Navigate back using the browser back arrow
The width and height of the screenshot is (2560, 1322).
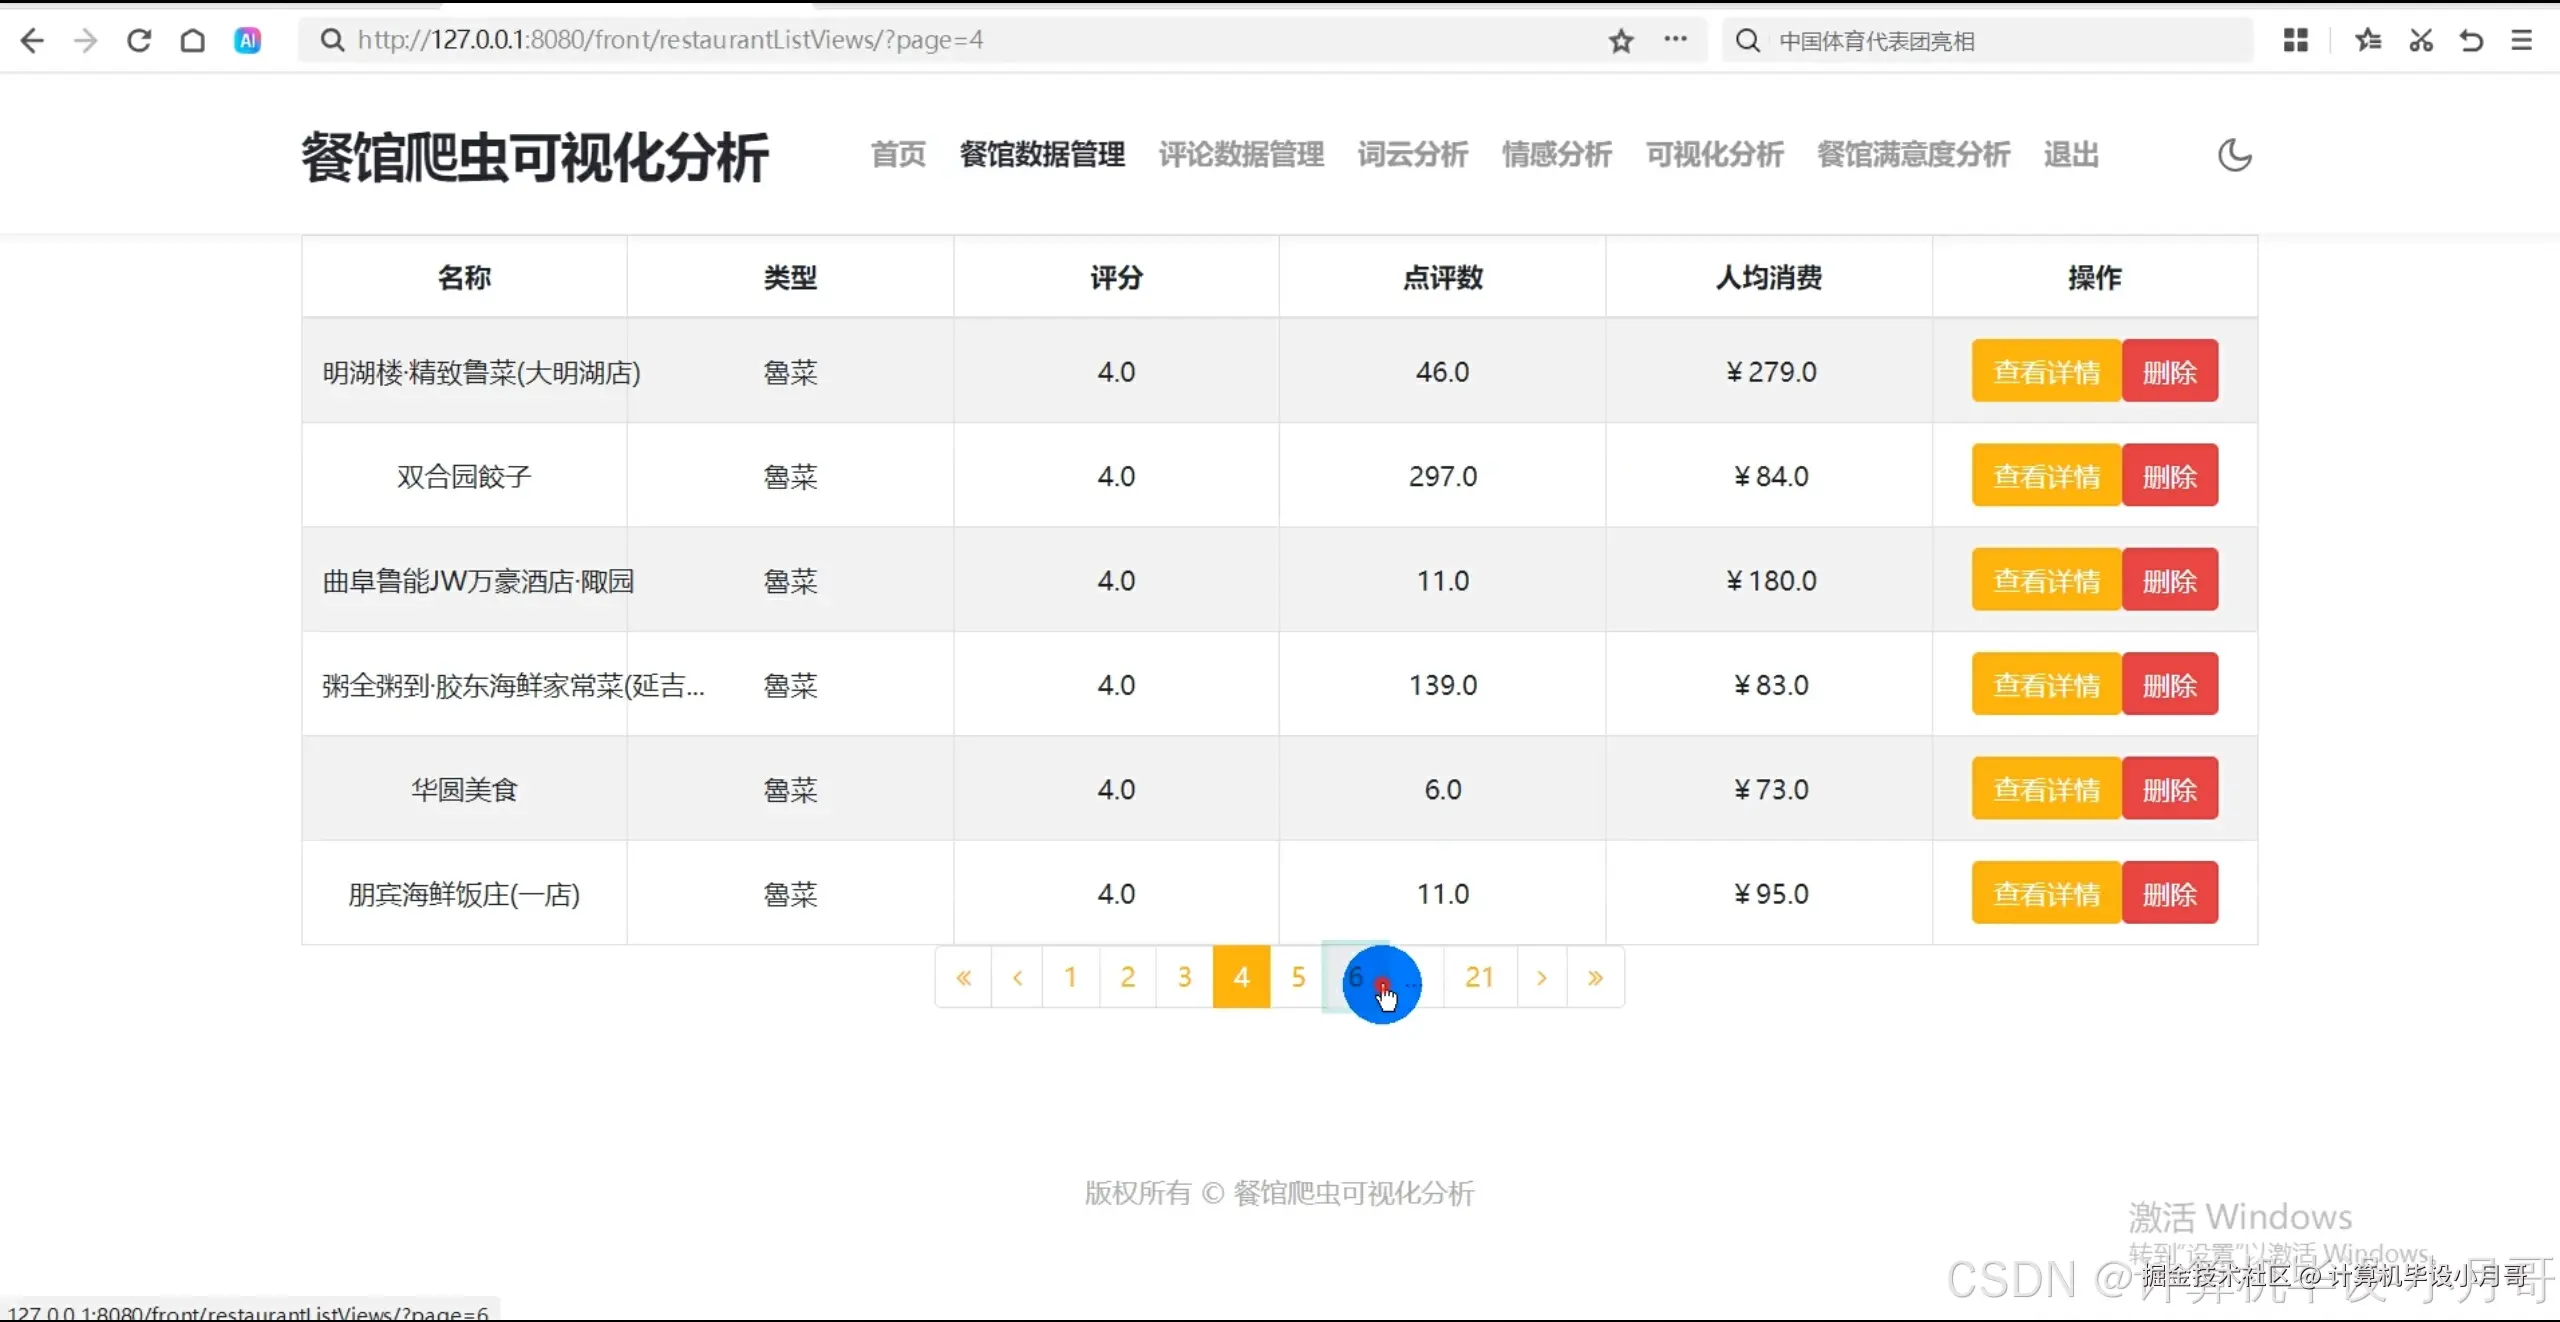(x=33, y=40)
